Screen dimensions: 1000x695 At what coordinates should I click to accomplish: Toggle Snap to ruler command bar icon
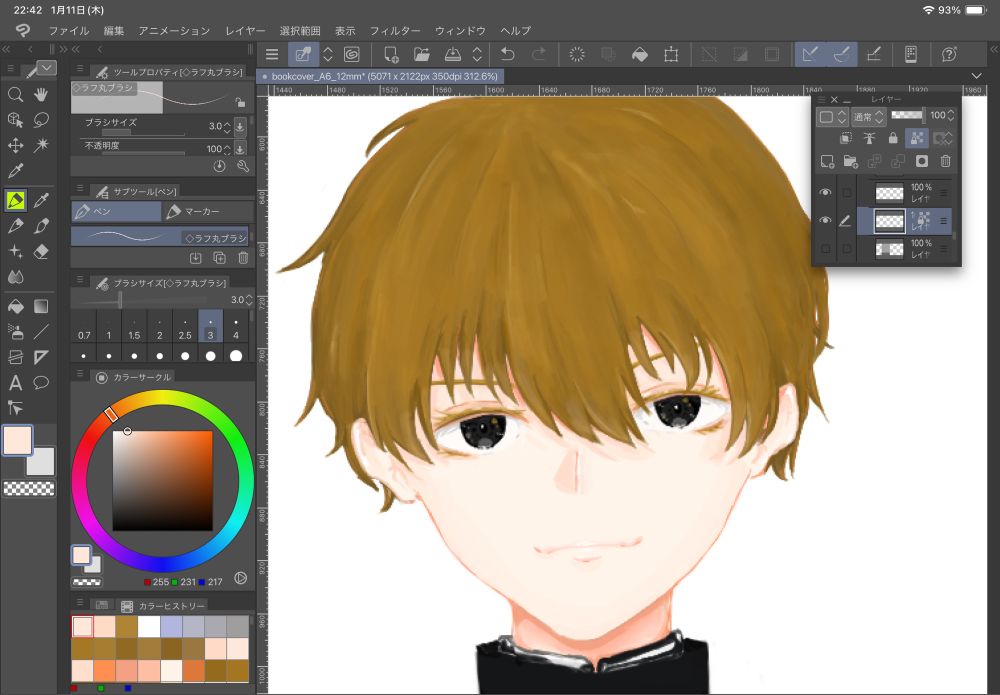pyautogui.click(x=810, y=55)
